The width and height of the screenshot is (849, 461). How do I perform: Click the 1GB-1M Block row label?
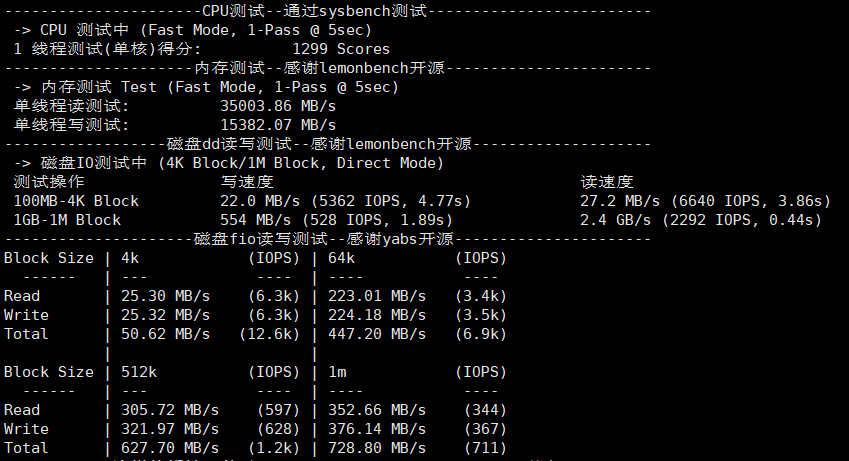pyautogui.click(x=67, y=220)
